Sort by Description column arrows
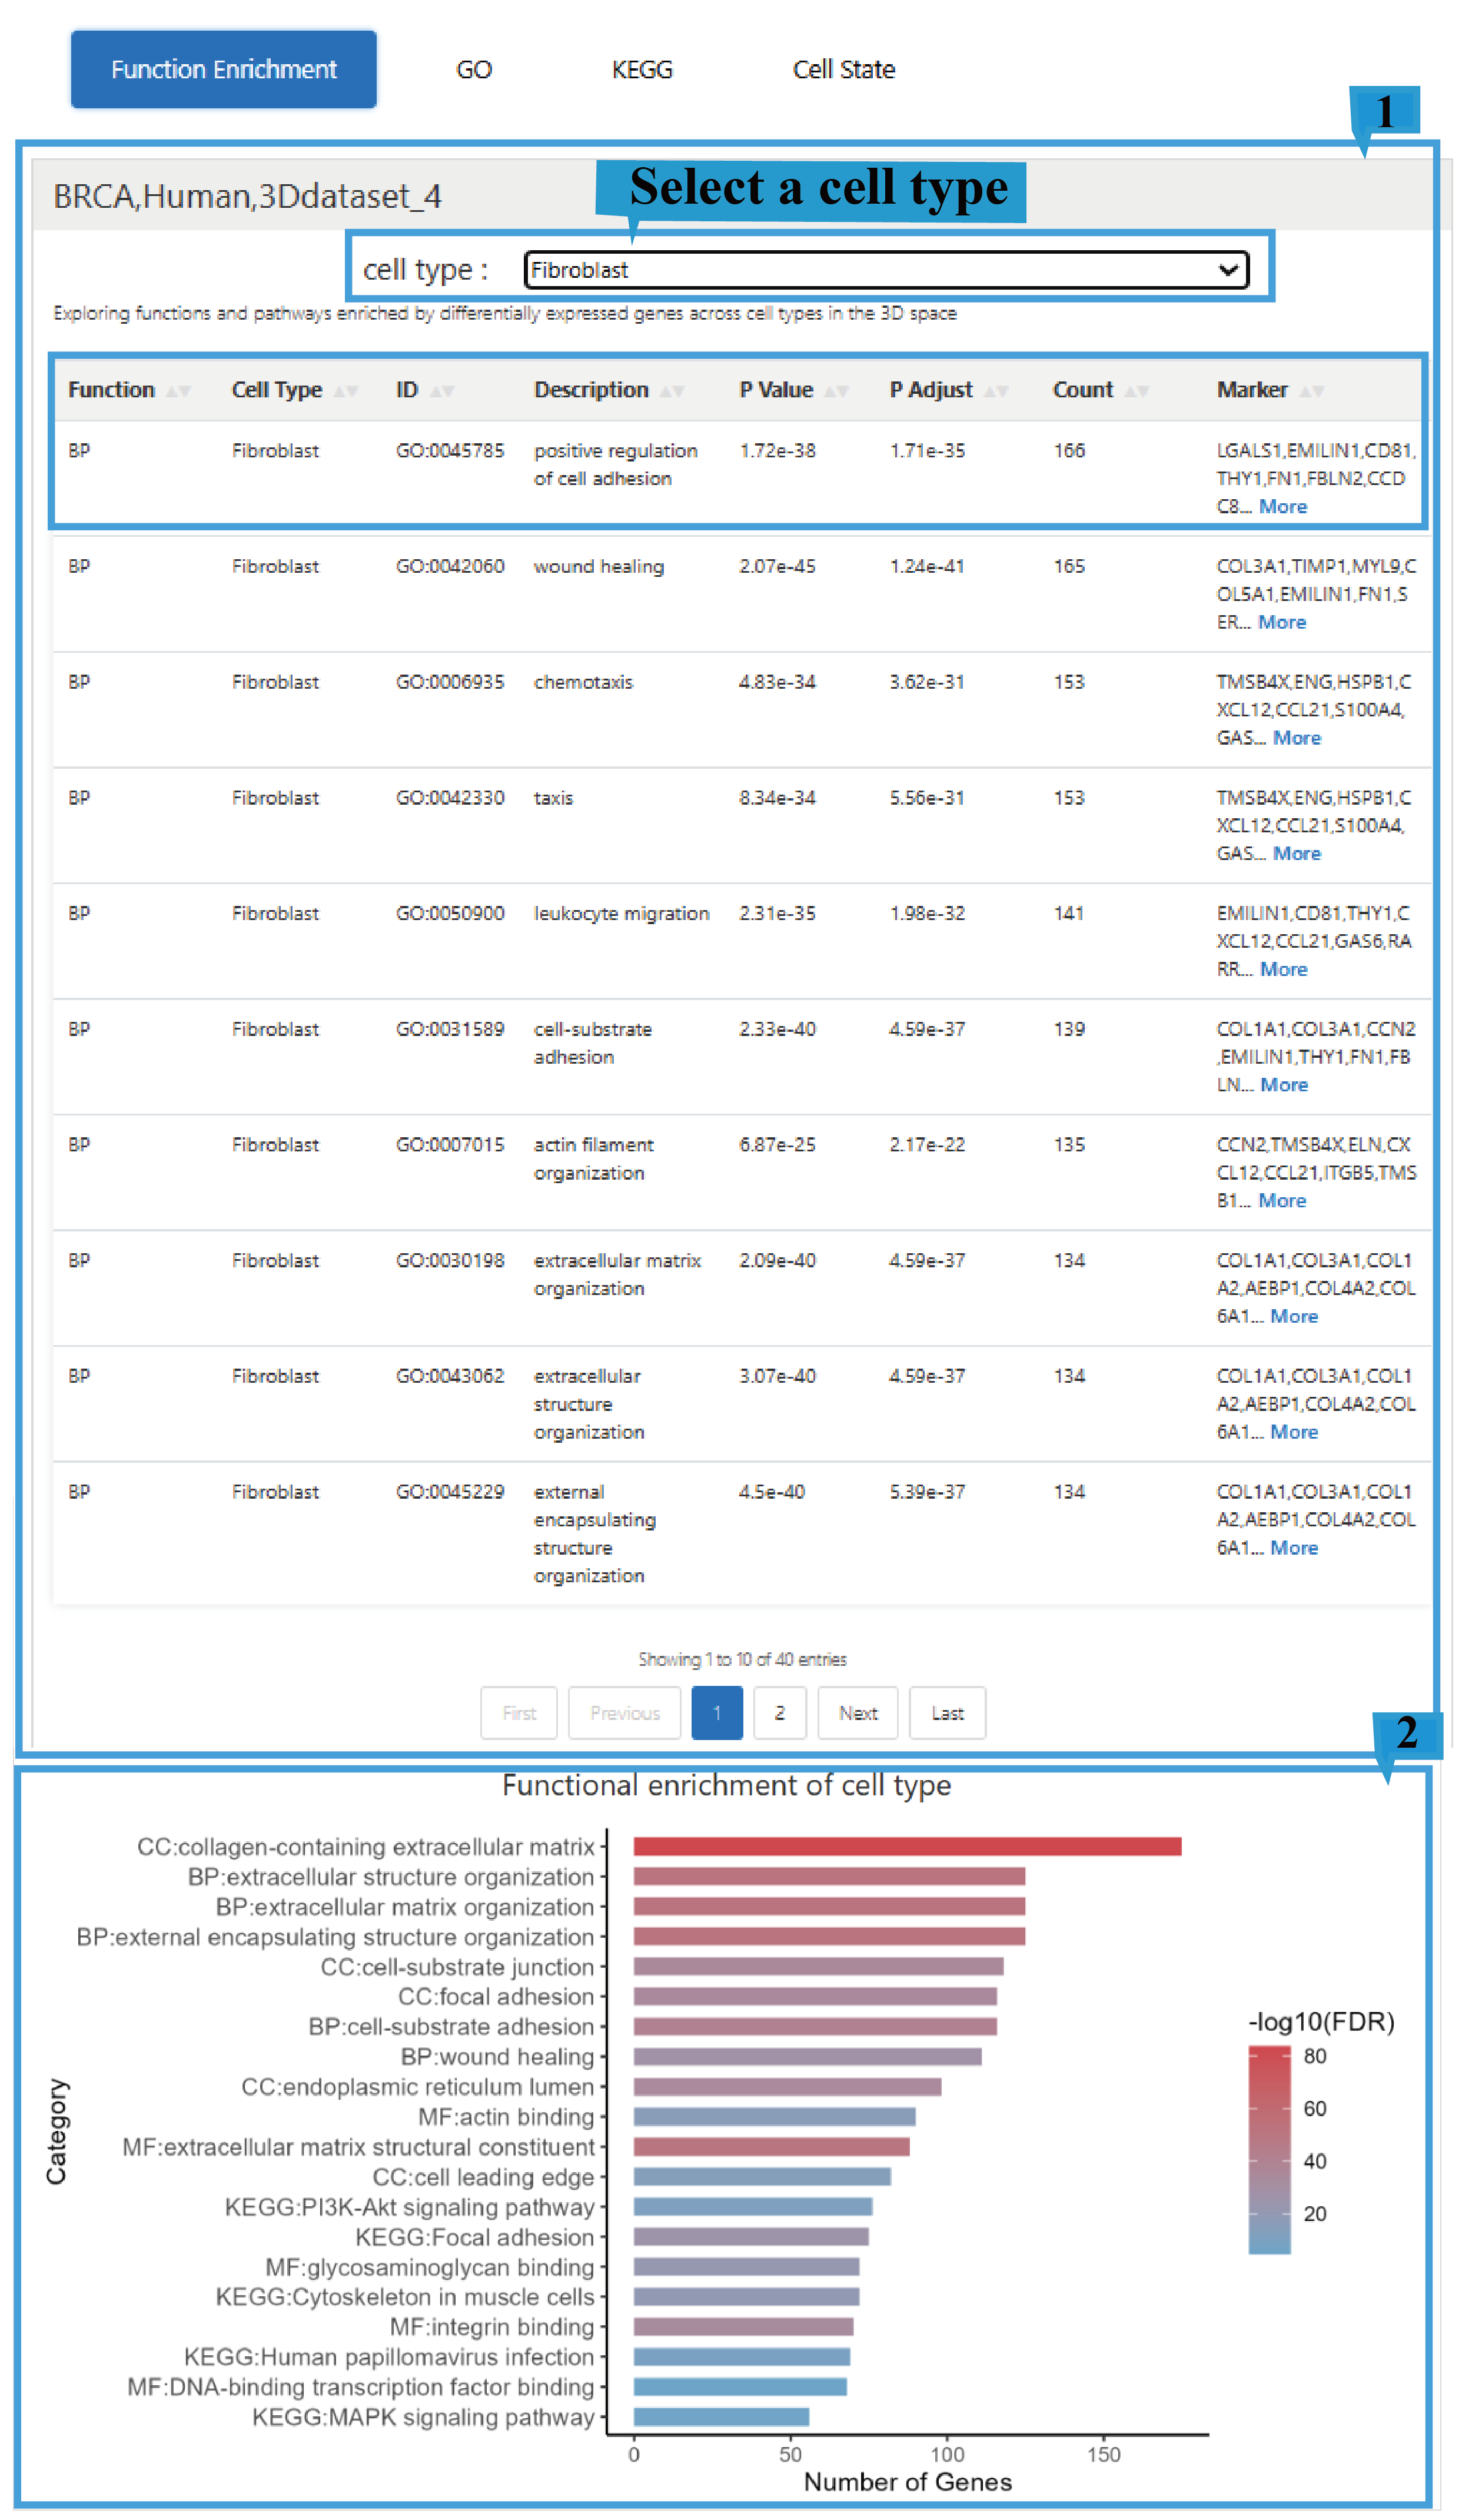 click(672, 391)
